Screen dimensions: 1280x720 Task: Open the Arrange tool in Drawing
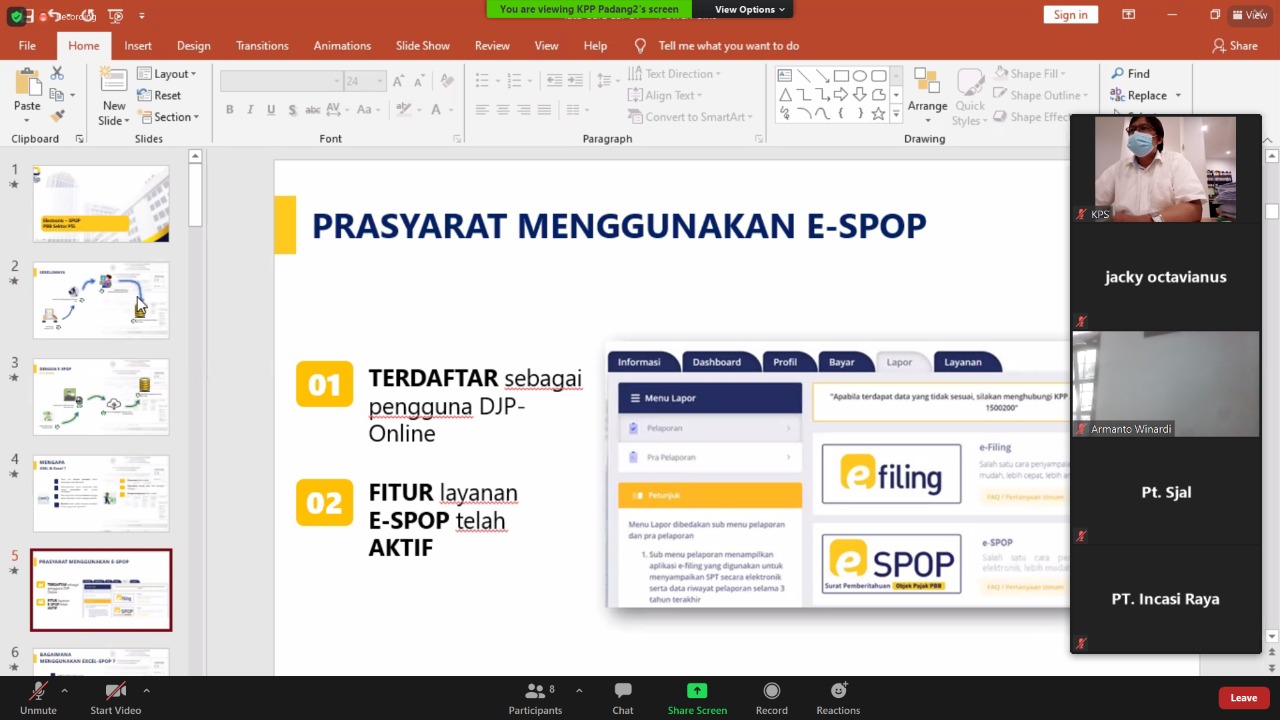tap(927, 90)
